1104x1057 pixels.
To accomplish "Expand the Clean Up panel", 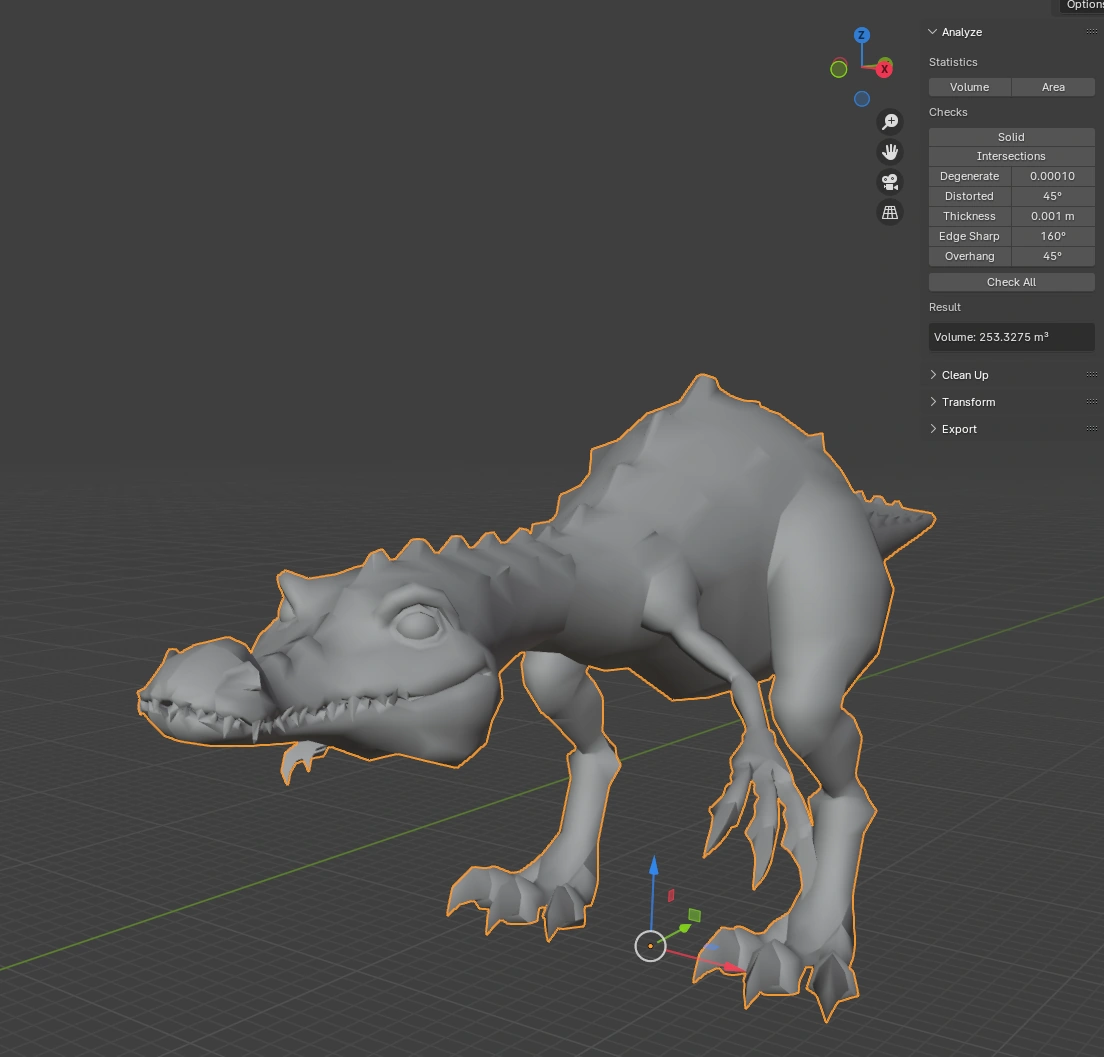I will point(958,375).
